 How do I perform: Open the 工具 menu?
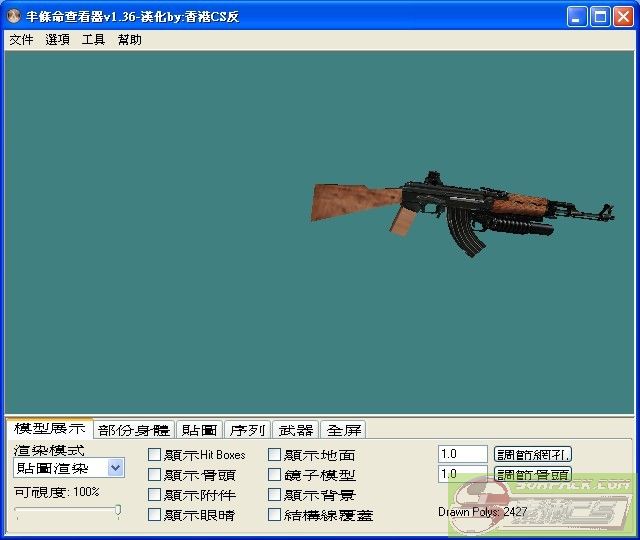pyautogui.click(x=93, y=40)
